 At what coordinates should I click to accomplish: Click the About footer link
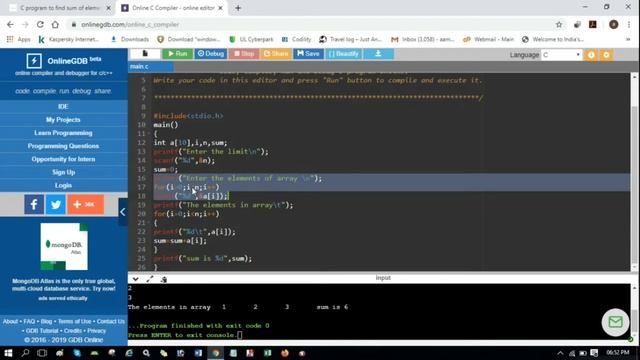[10, 322]
